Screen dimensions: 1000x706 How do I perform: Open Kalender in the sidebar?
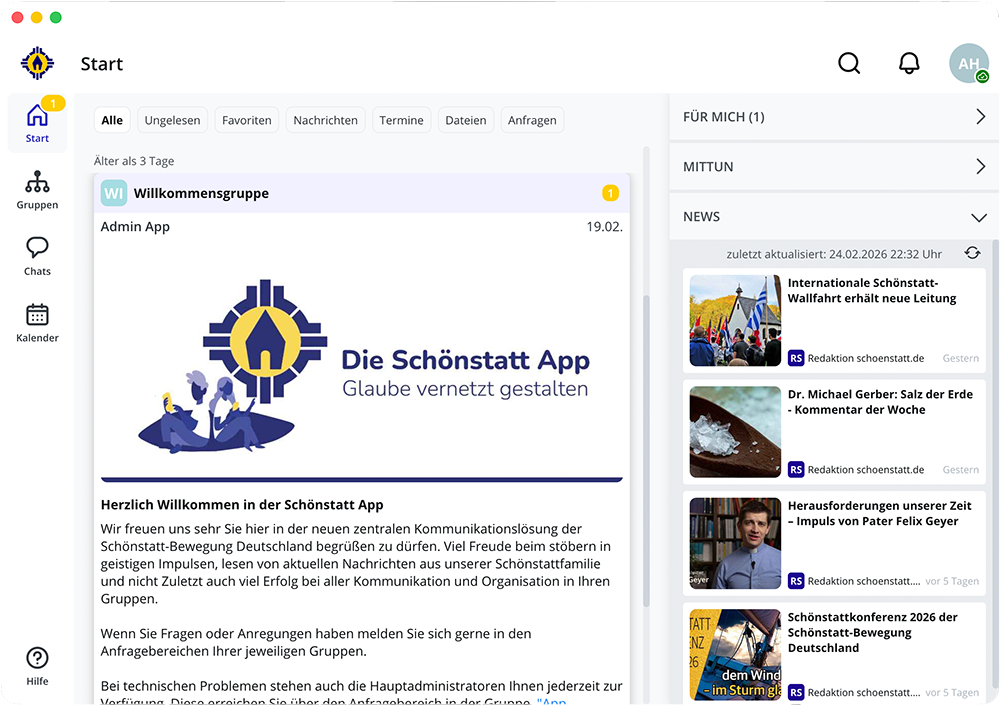coord(37,323)
